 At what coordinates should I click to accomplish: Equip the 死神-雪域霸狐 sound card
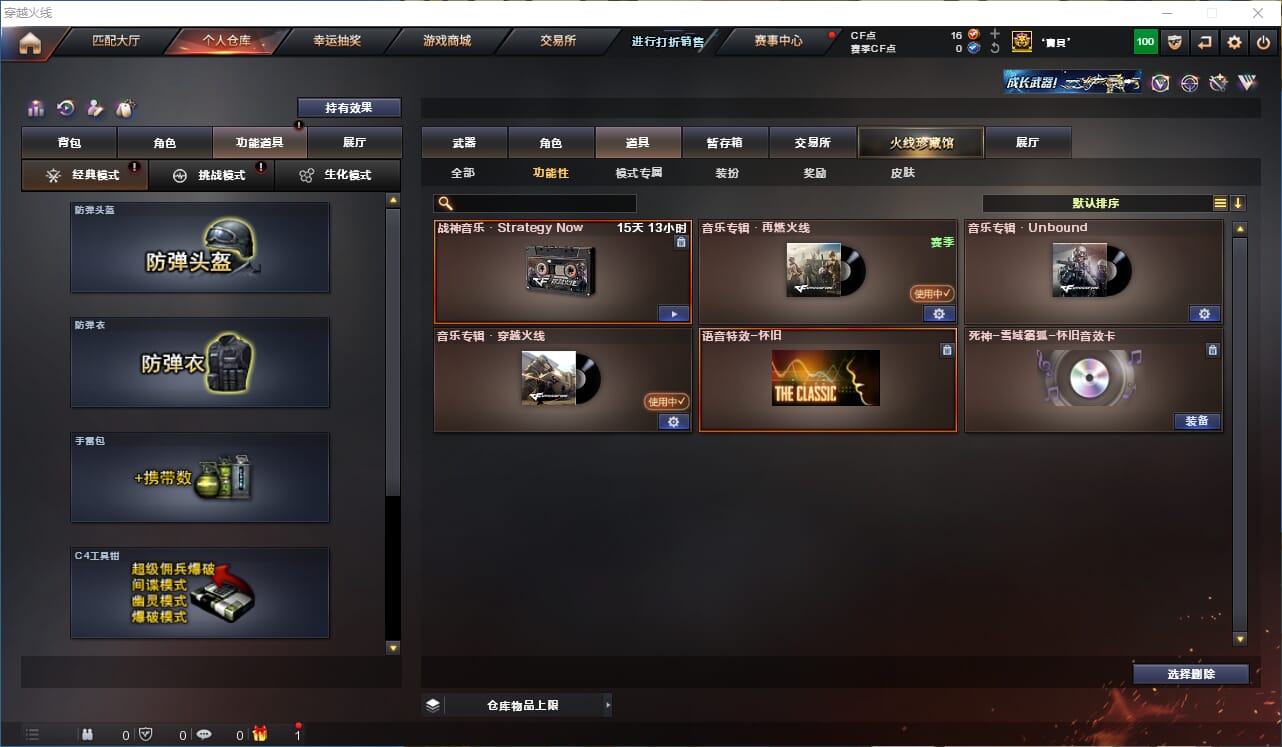tap(1197, 422)
